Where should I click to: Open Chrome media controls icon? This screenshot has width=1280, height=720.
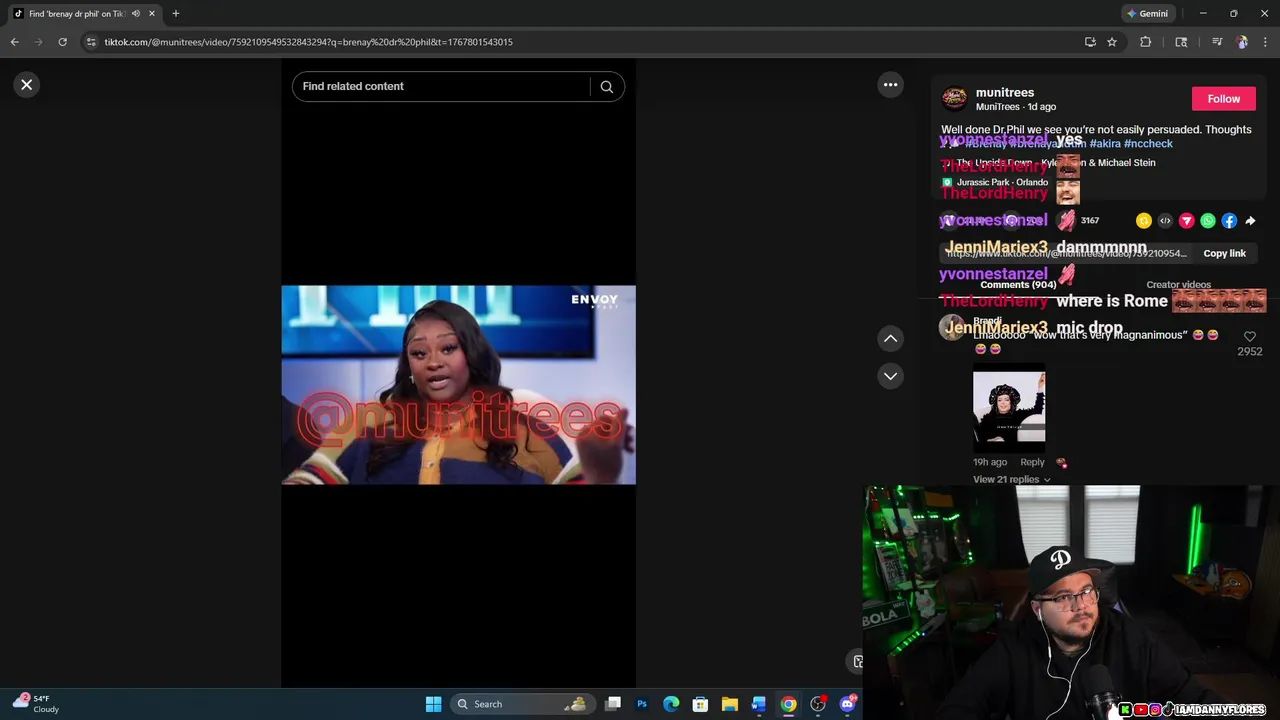1217,42
